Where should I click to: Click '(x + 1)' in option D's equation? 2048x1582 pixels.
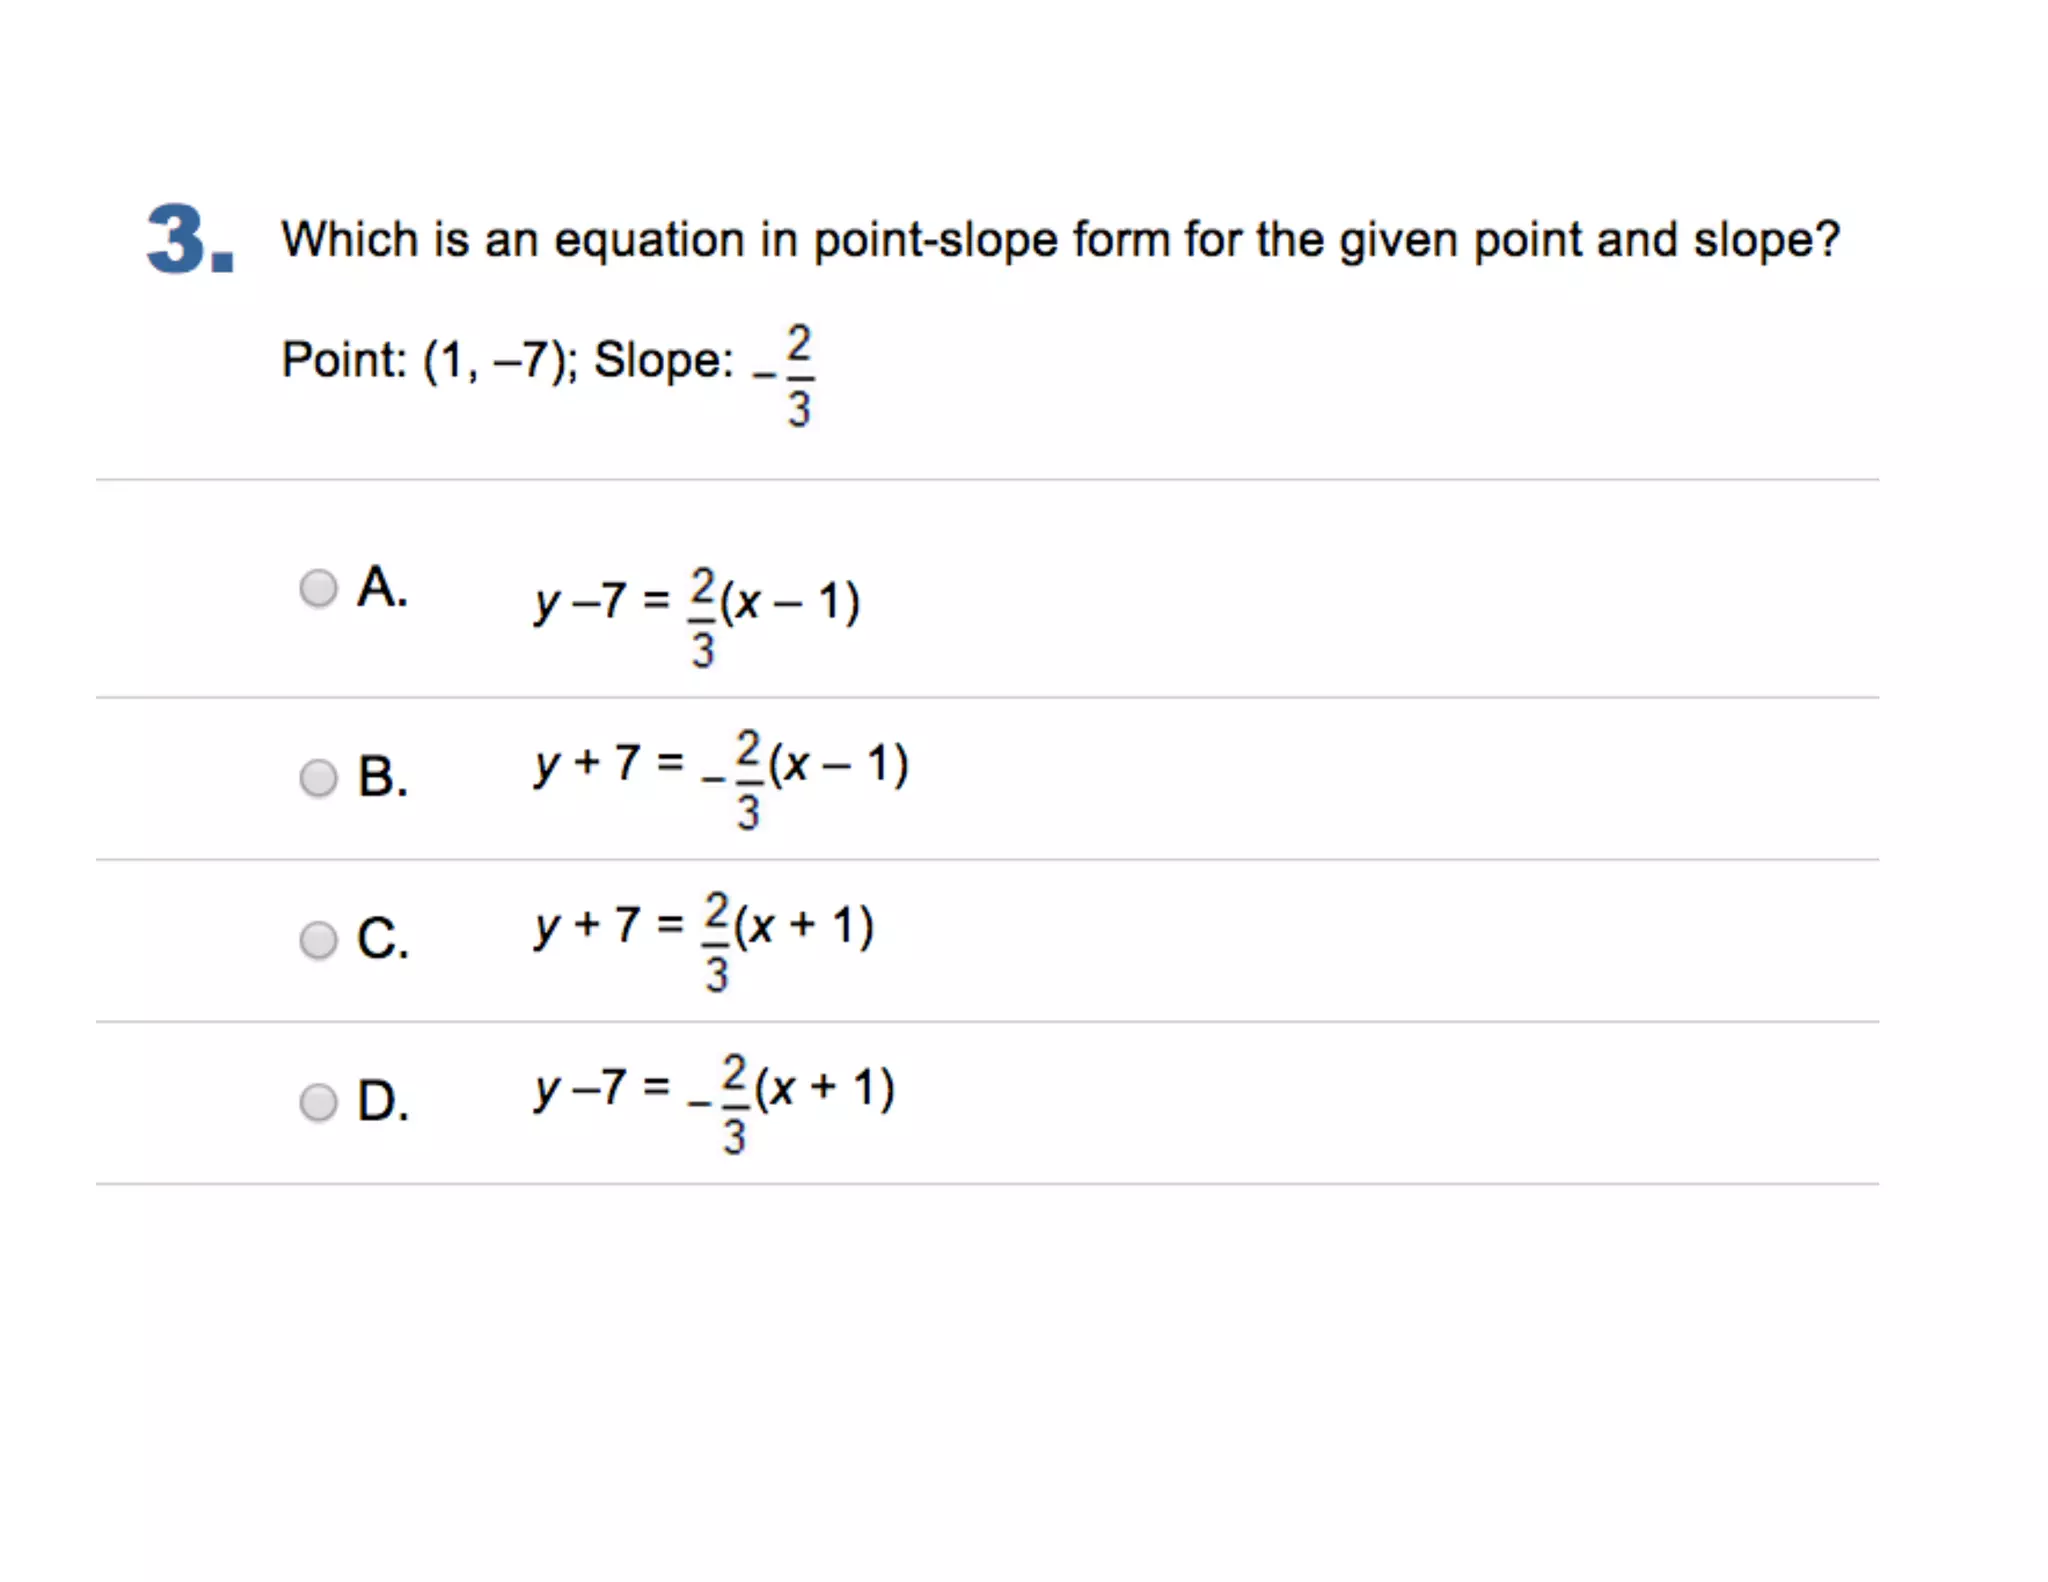pos(825,1088)
